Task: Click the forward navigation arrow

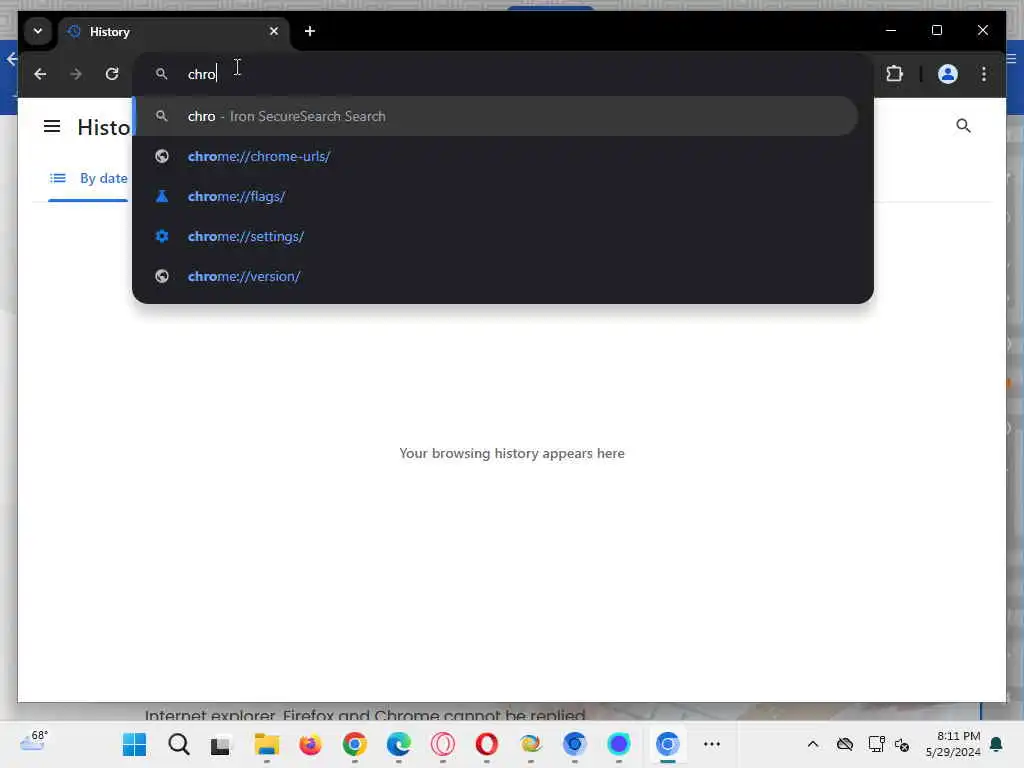Action: tap(76, 74)
